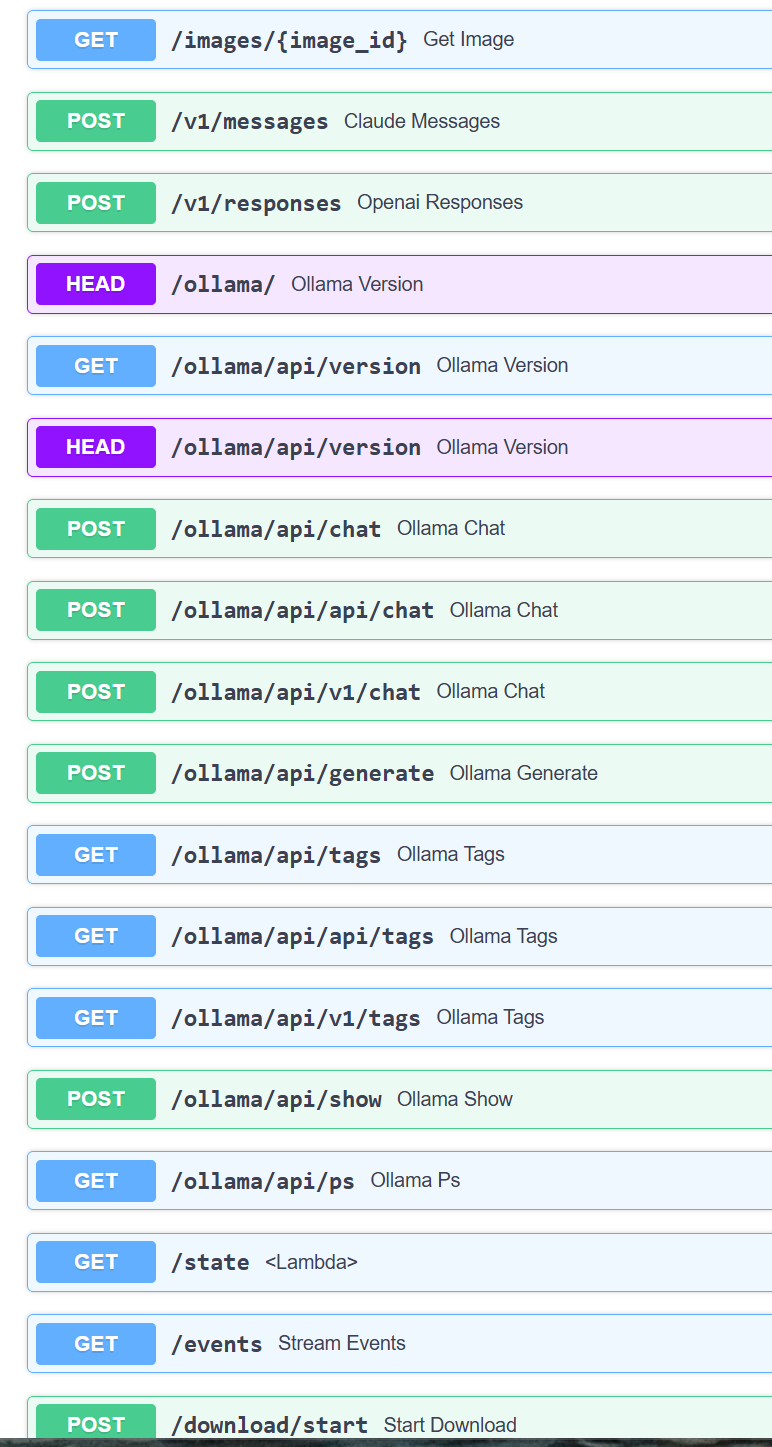Select the /events path link

click(217, 1344)
